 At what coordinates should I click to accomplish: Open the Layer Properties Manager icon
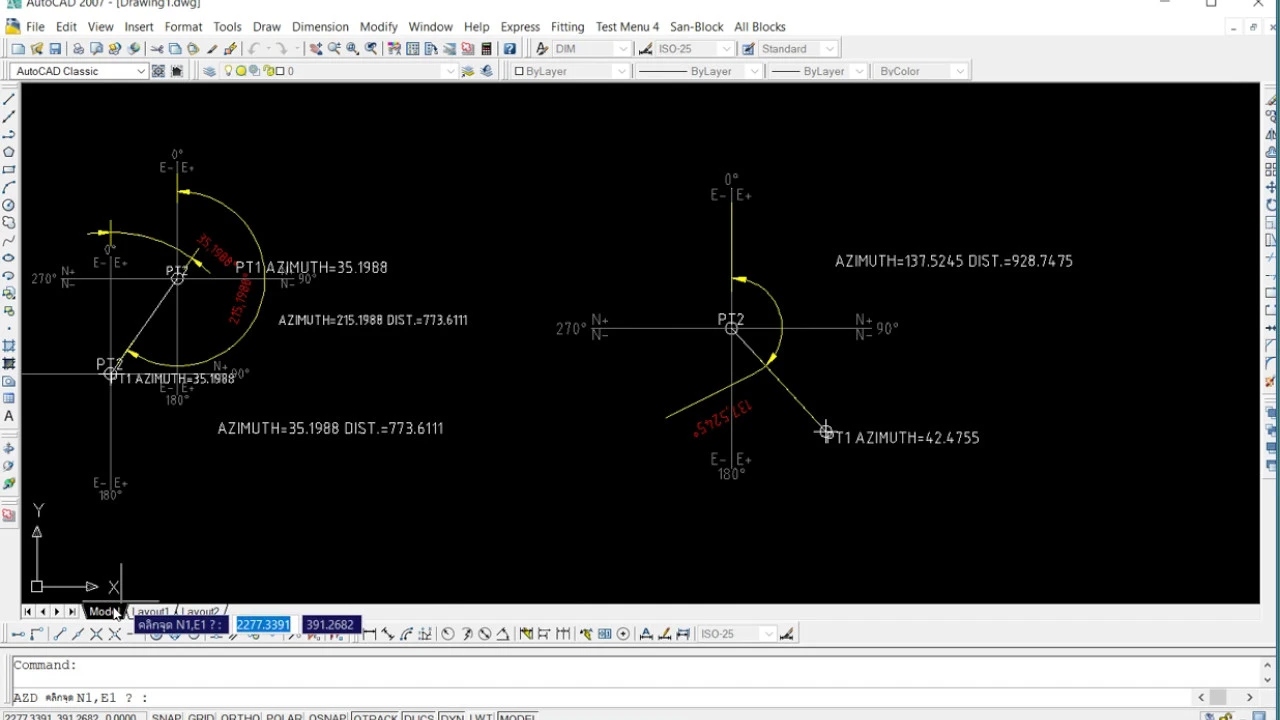[209, 71]
